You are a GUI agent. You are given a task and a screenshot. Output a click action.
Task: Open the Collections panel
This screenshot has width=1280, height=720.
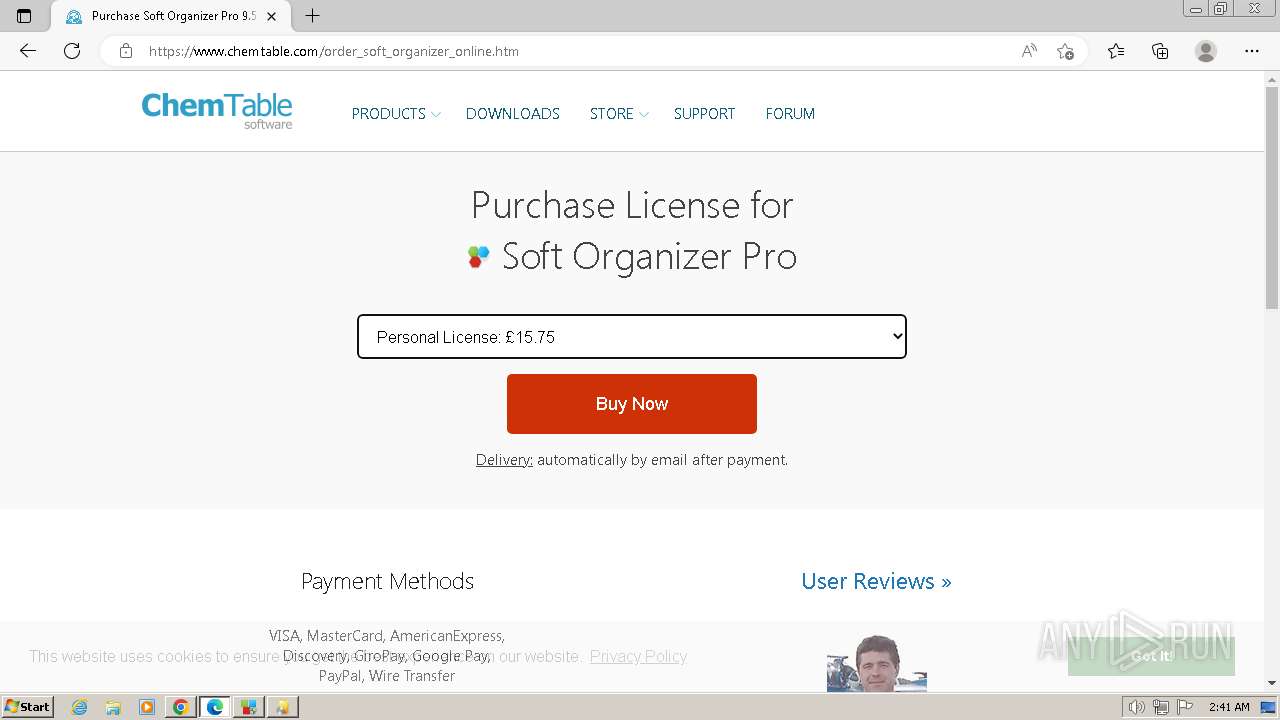pos(1160,51)
